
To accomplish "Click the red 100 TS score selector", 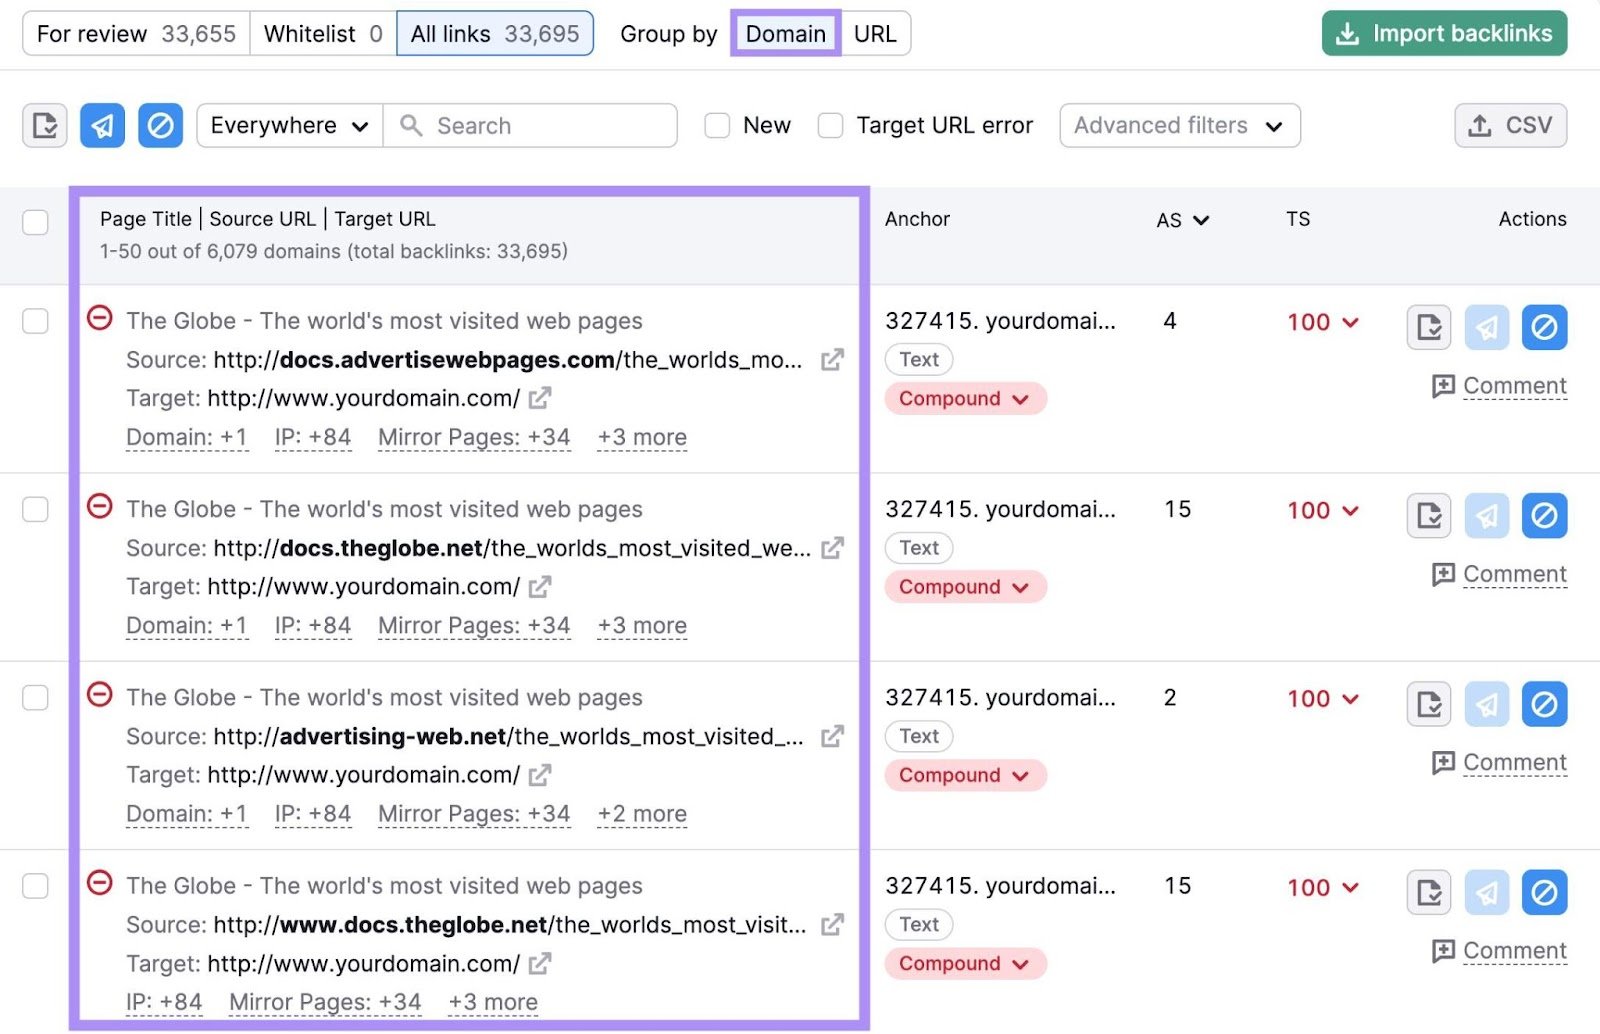I will pos(1322,322).
